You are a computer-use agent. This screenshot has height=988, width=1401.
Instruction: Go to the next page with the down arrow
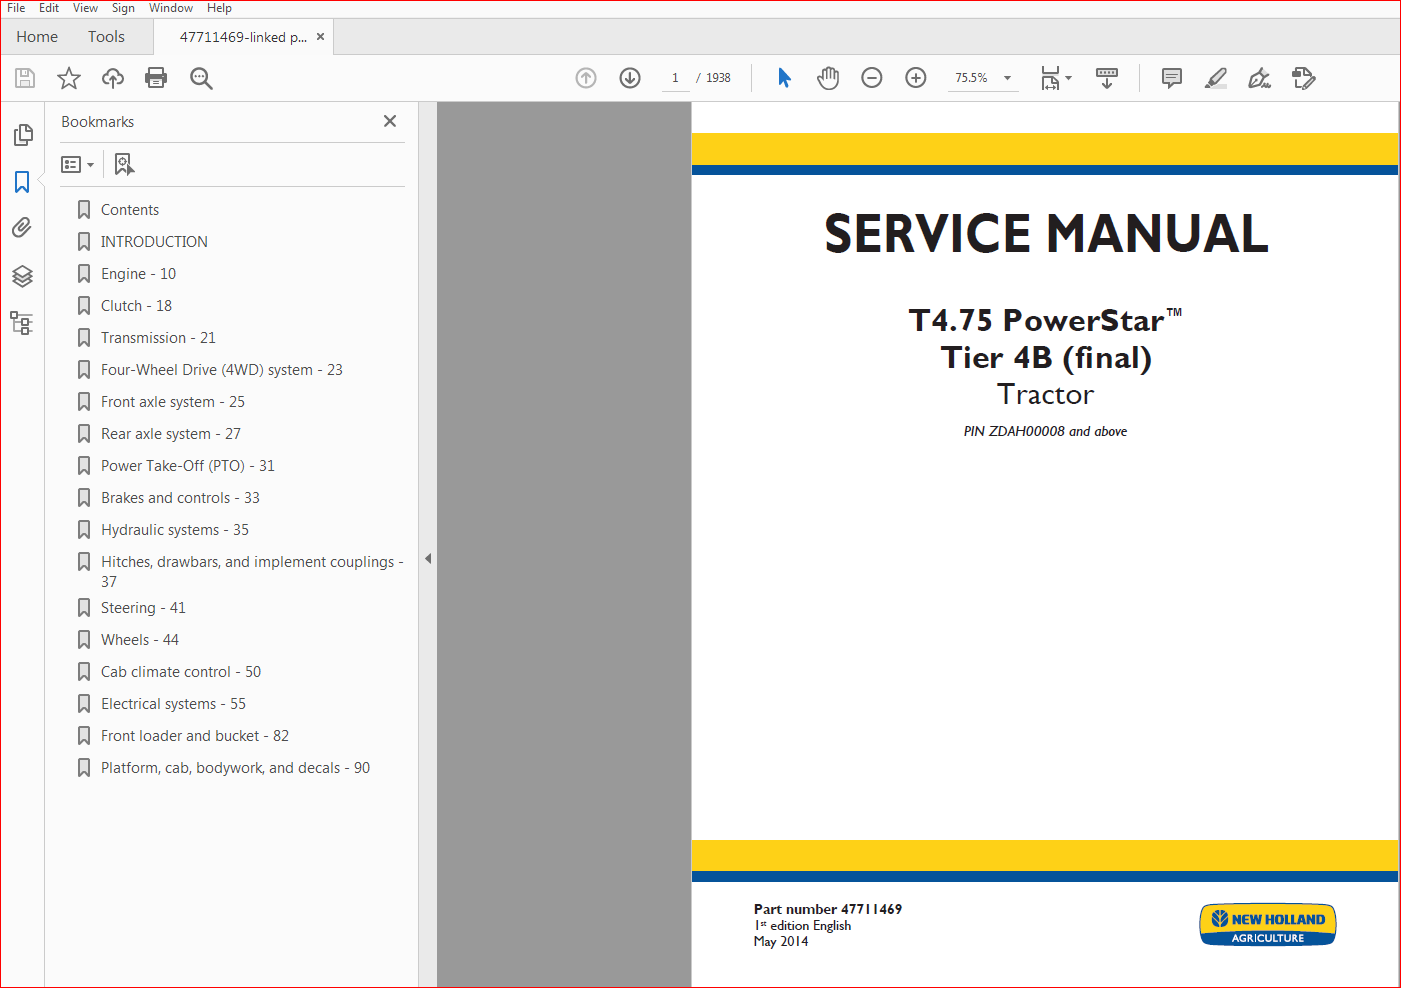[x=630, y=78]
